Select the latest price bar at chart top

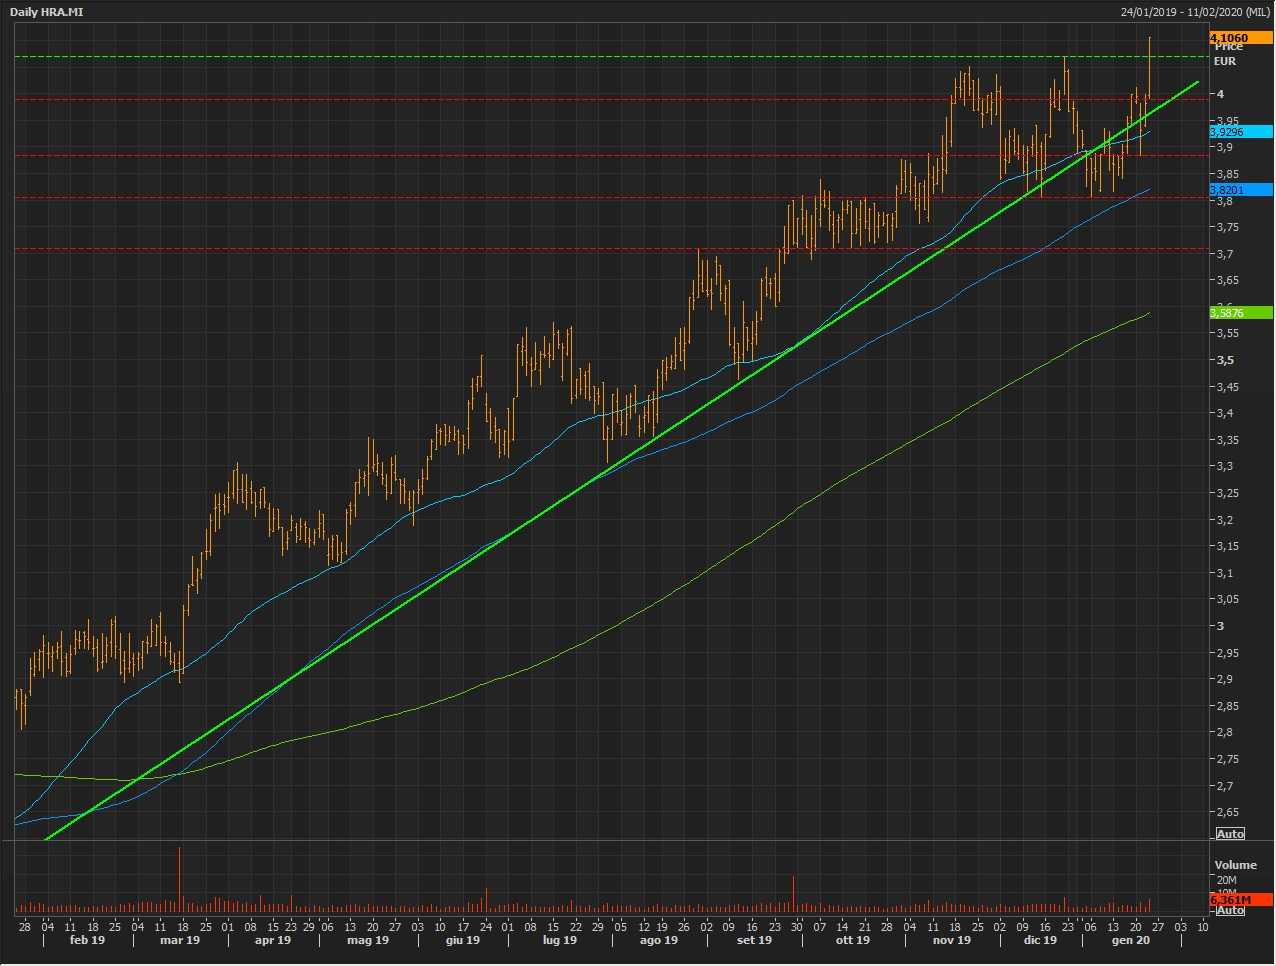[x=1150, y=68]
